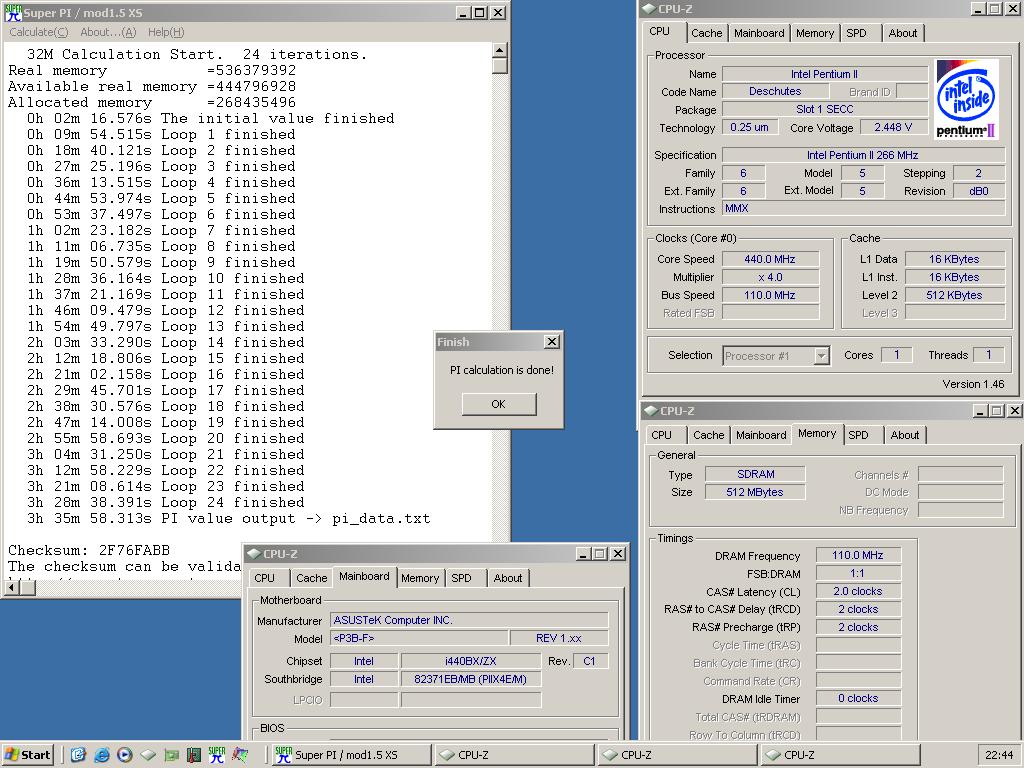
Task: Click the title bar icon of the CPU-Z Memory window
Action: [x=650, y=411]
